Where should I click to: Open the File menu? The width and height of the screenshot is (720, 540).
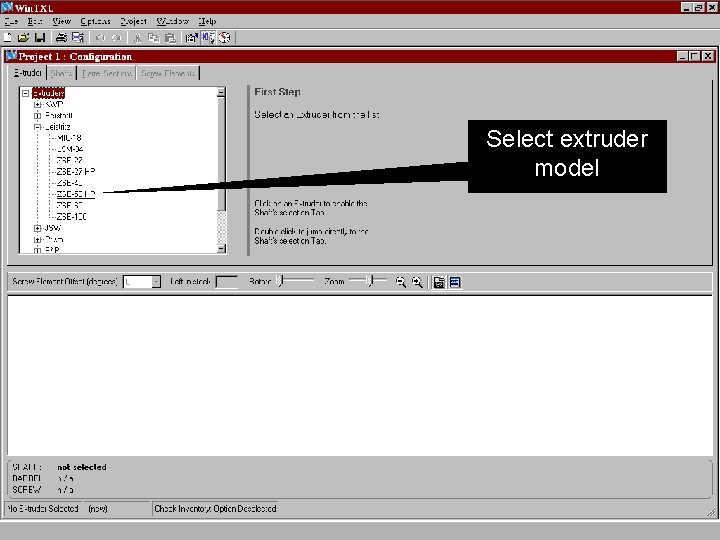pos(11,21)
